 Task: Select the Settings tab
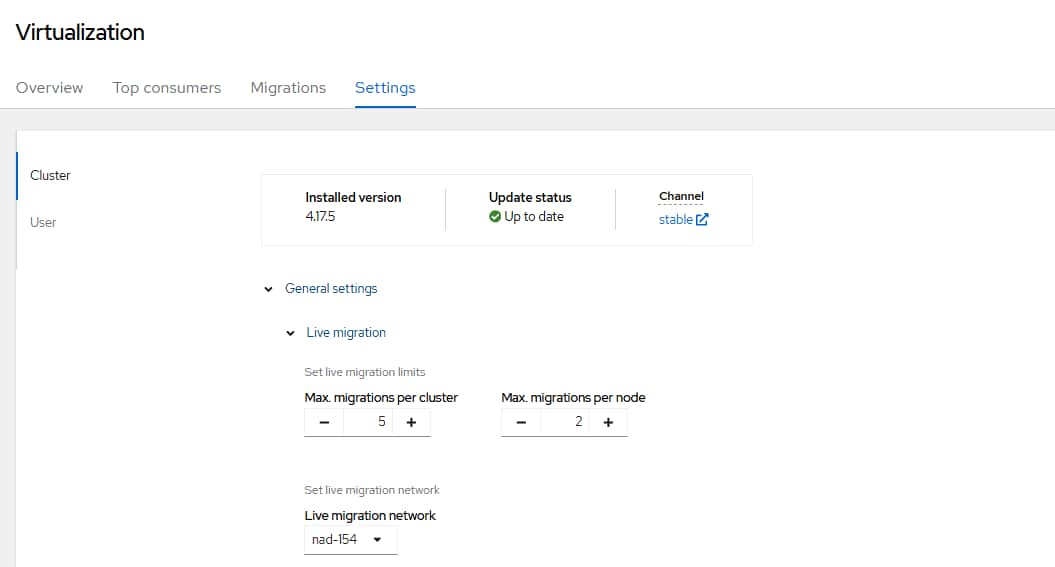pos(385,87)
